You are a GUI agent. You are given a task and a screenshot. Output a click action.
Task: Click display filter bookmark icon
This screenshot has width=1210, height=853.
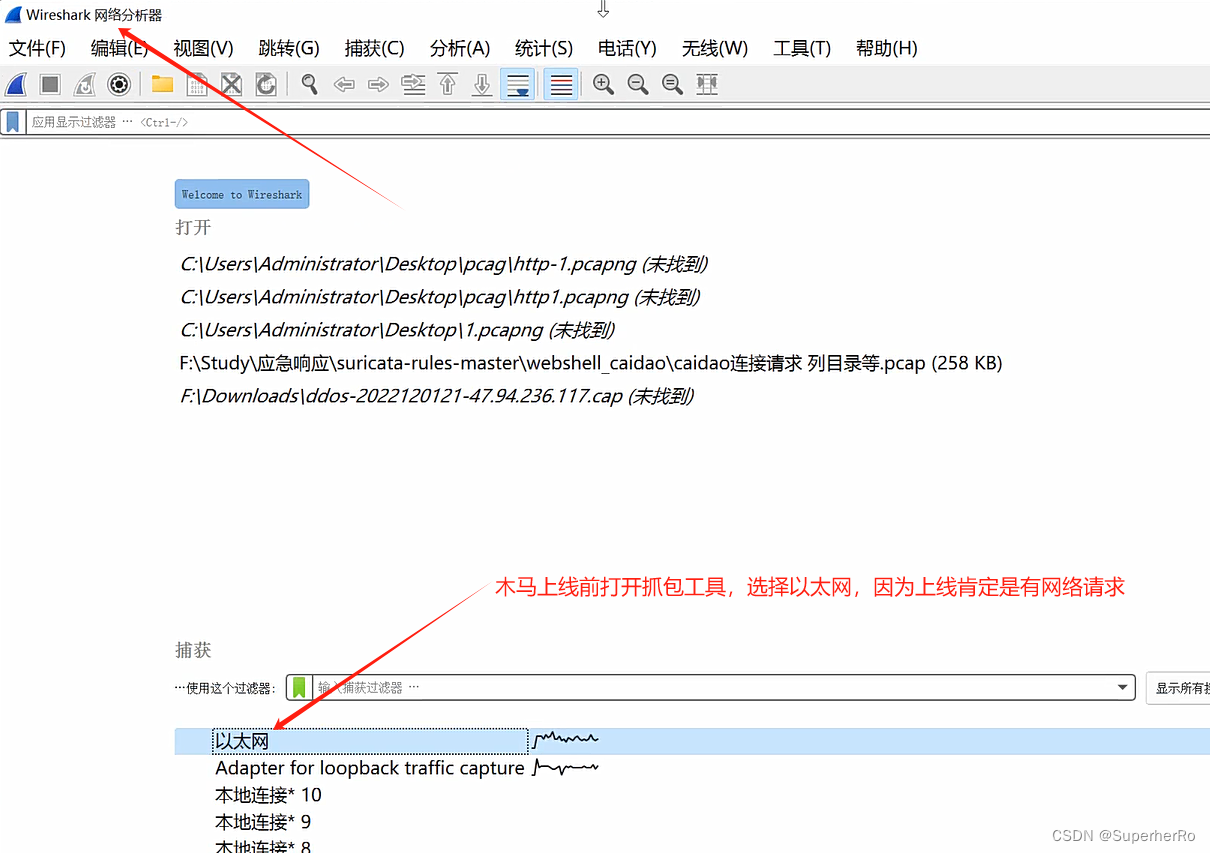(x=13, y=122)
